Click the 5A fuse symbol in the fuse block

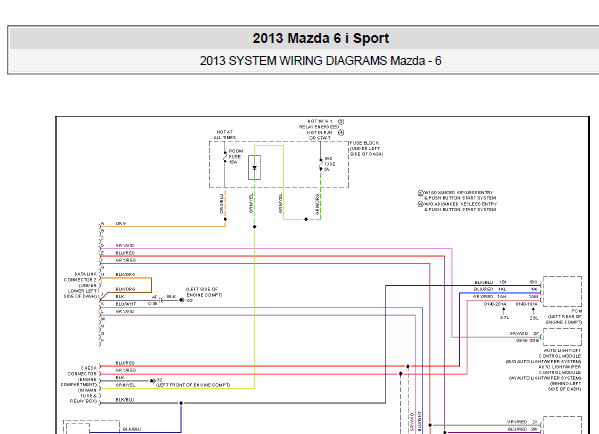[321, 164]
